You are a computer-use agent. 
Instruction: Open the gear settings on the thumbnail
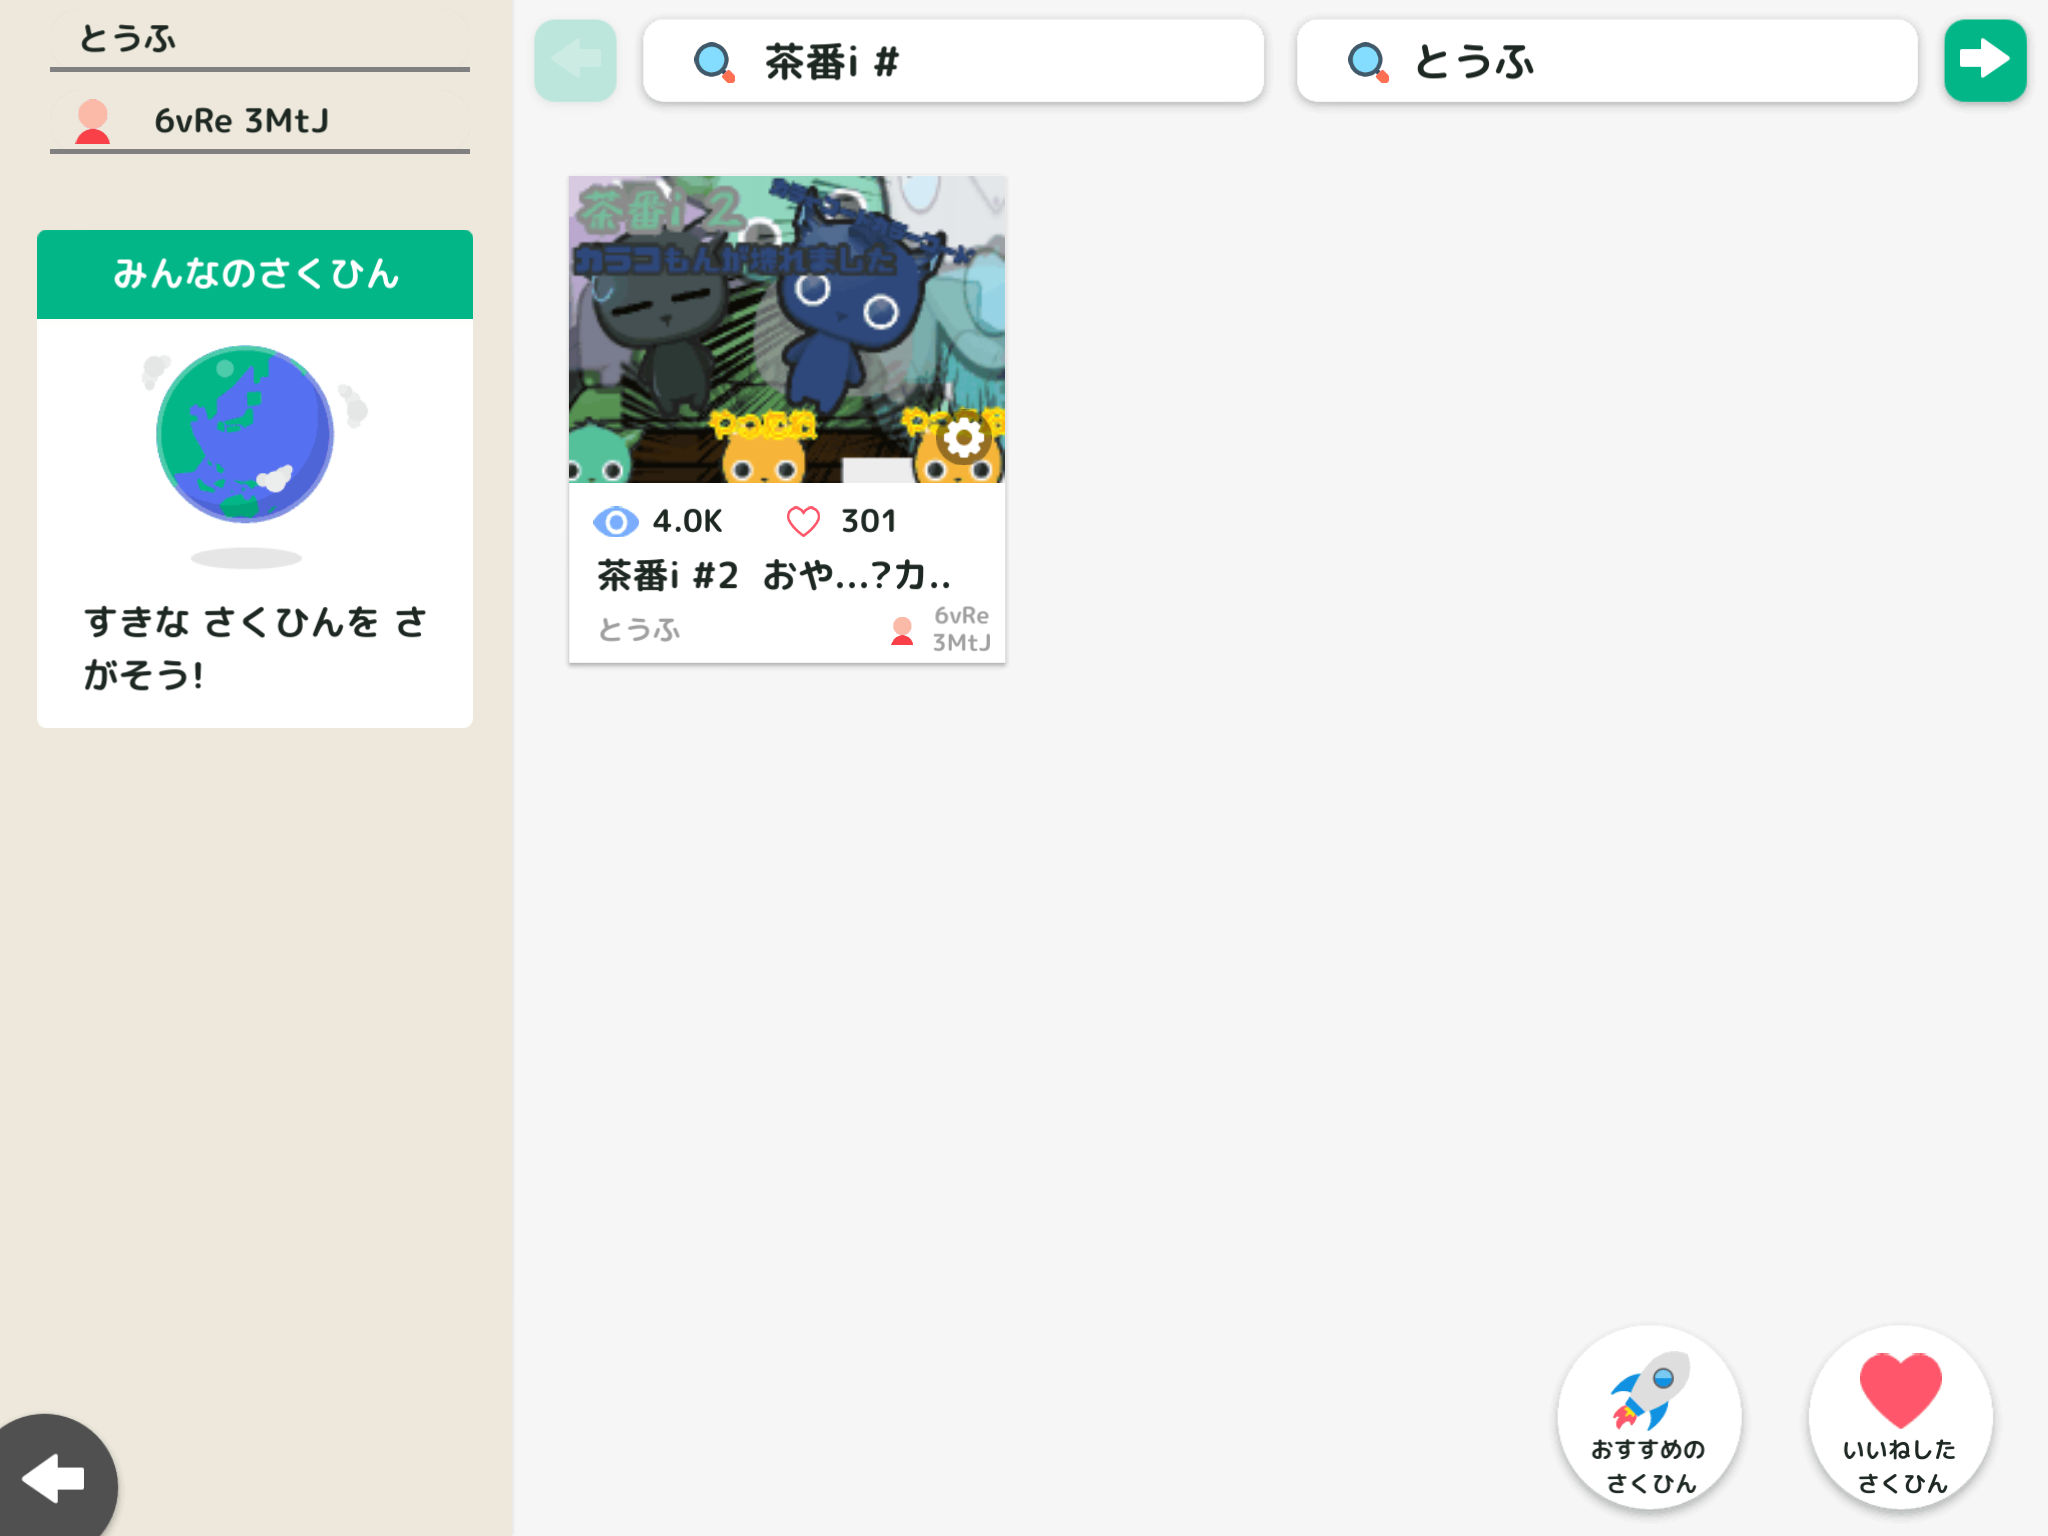pyautogui.click(x=963, y=438)
